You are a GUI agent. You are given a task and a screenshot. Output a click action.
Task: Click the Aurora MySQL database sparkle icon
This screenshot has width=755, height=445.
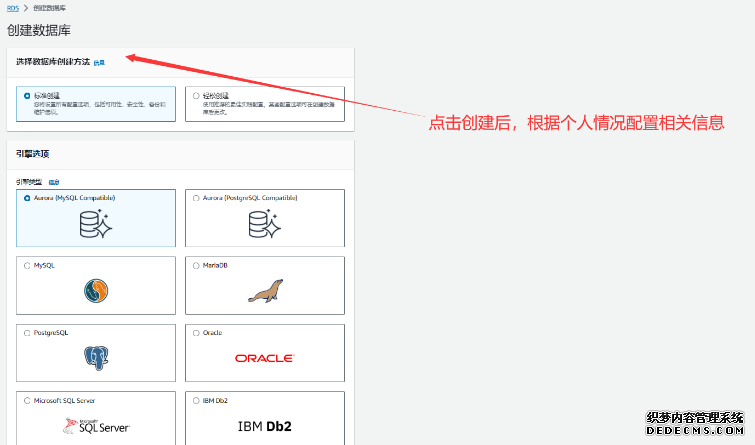click(95, 226)
